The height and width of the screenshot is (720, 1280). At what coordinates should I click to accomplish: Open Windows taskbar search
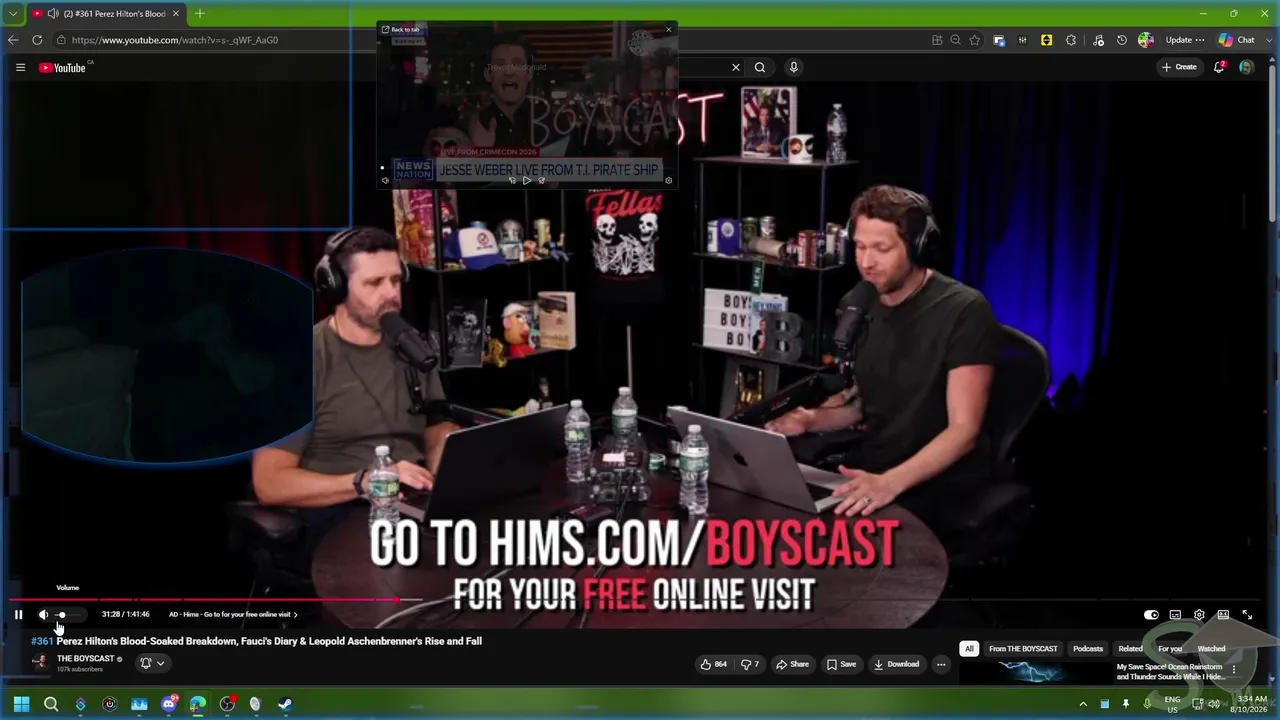pos(51,704)
